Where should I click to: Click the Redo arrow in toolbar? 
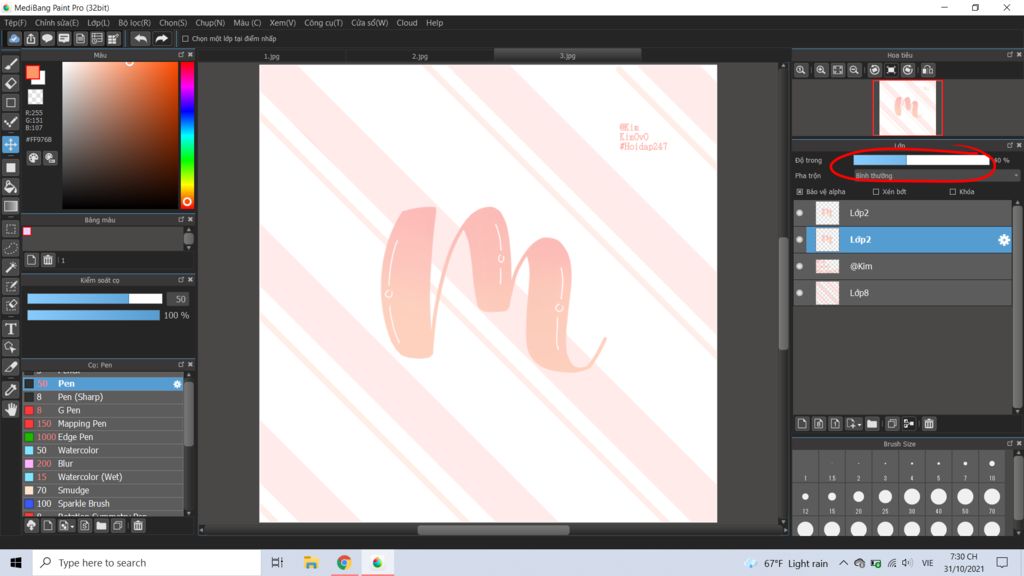tap(161, 39)
